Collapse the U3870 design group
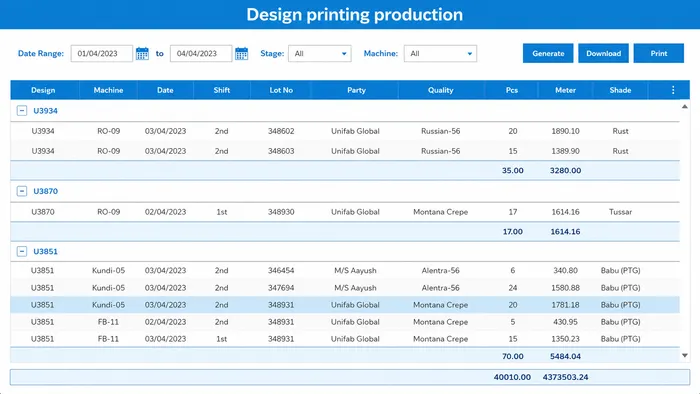This screenshot has width=700, height=394. pyautogui.click(x=22, y=191)
